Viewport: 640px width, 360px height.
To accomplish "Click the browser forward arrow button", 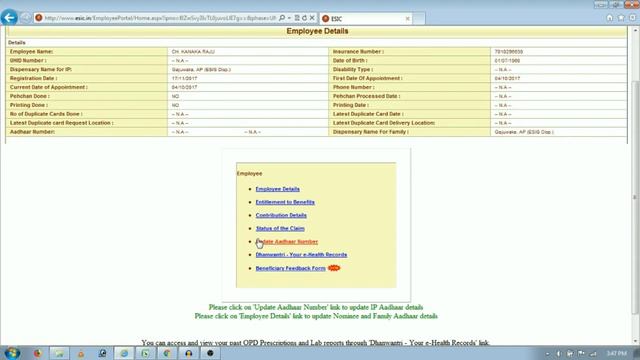I will coord(25,18).
